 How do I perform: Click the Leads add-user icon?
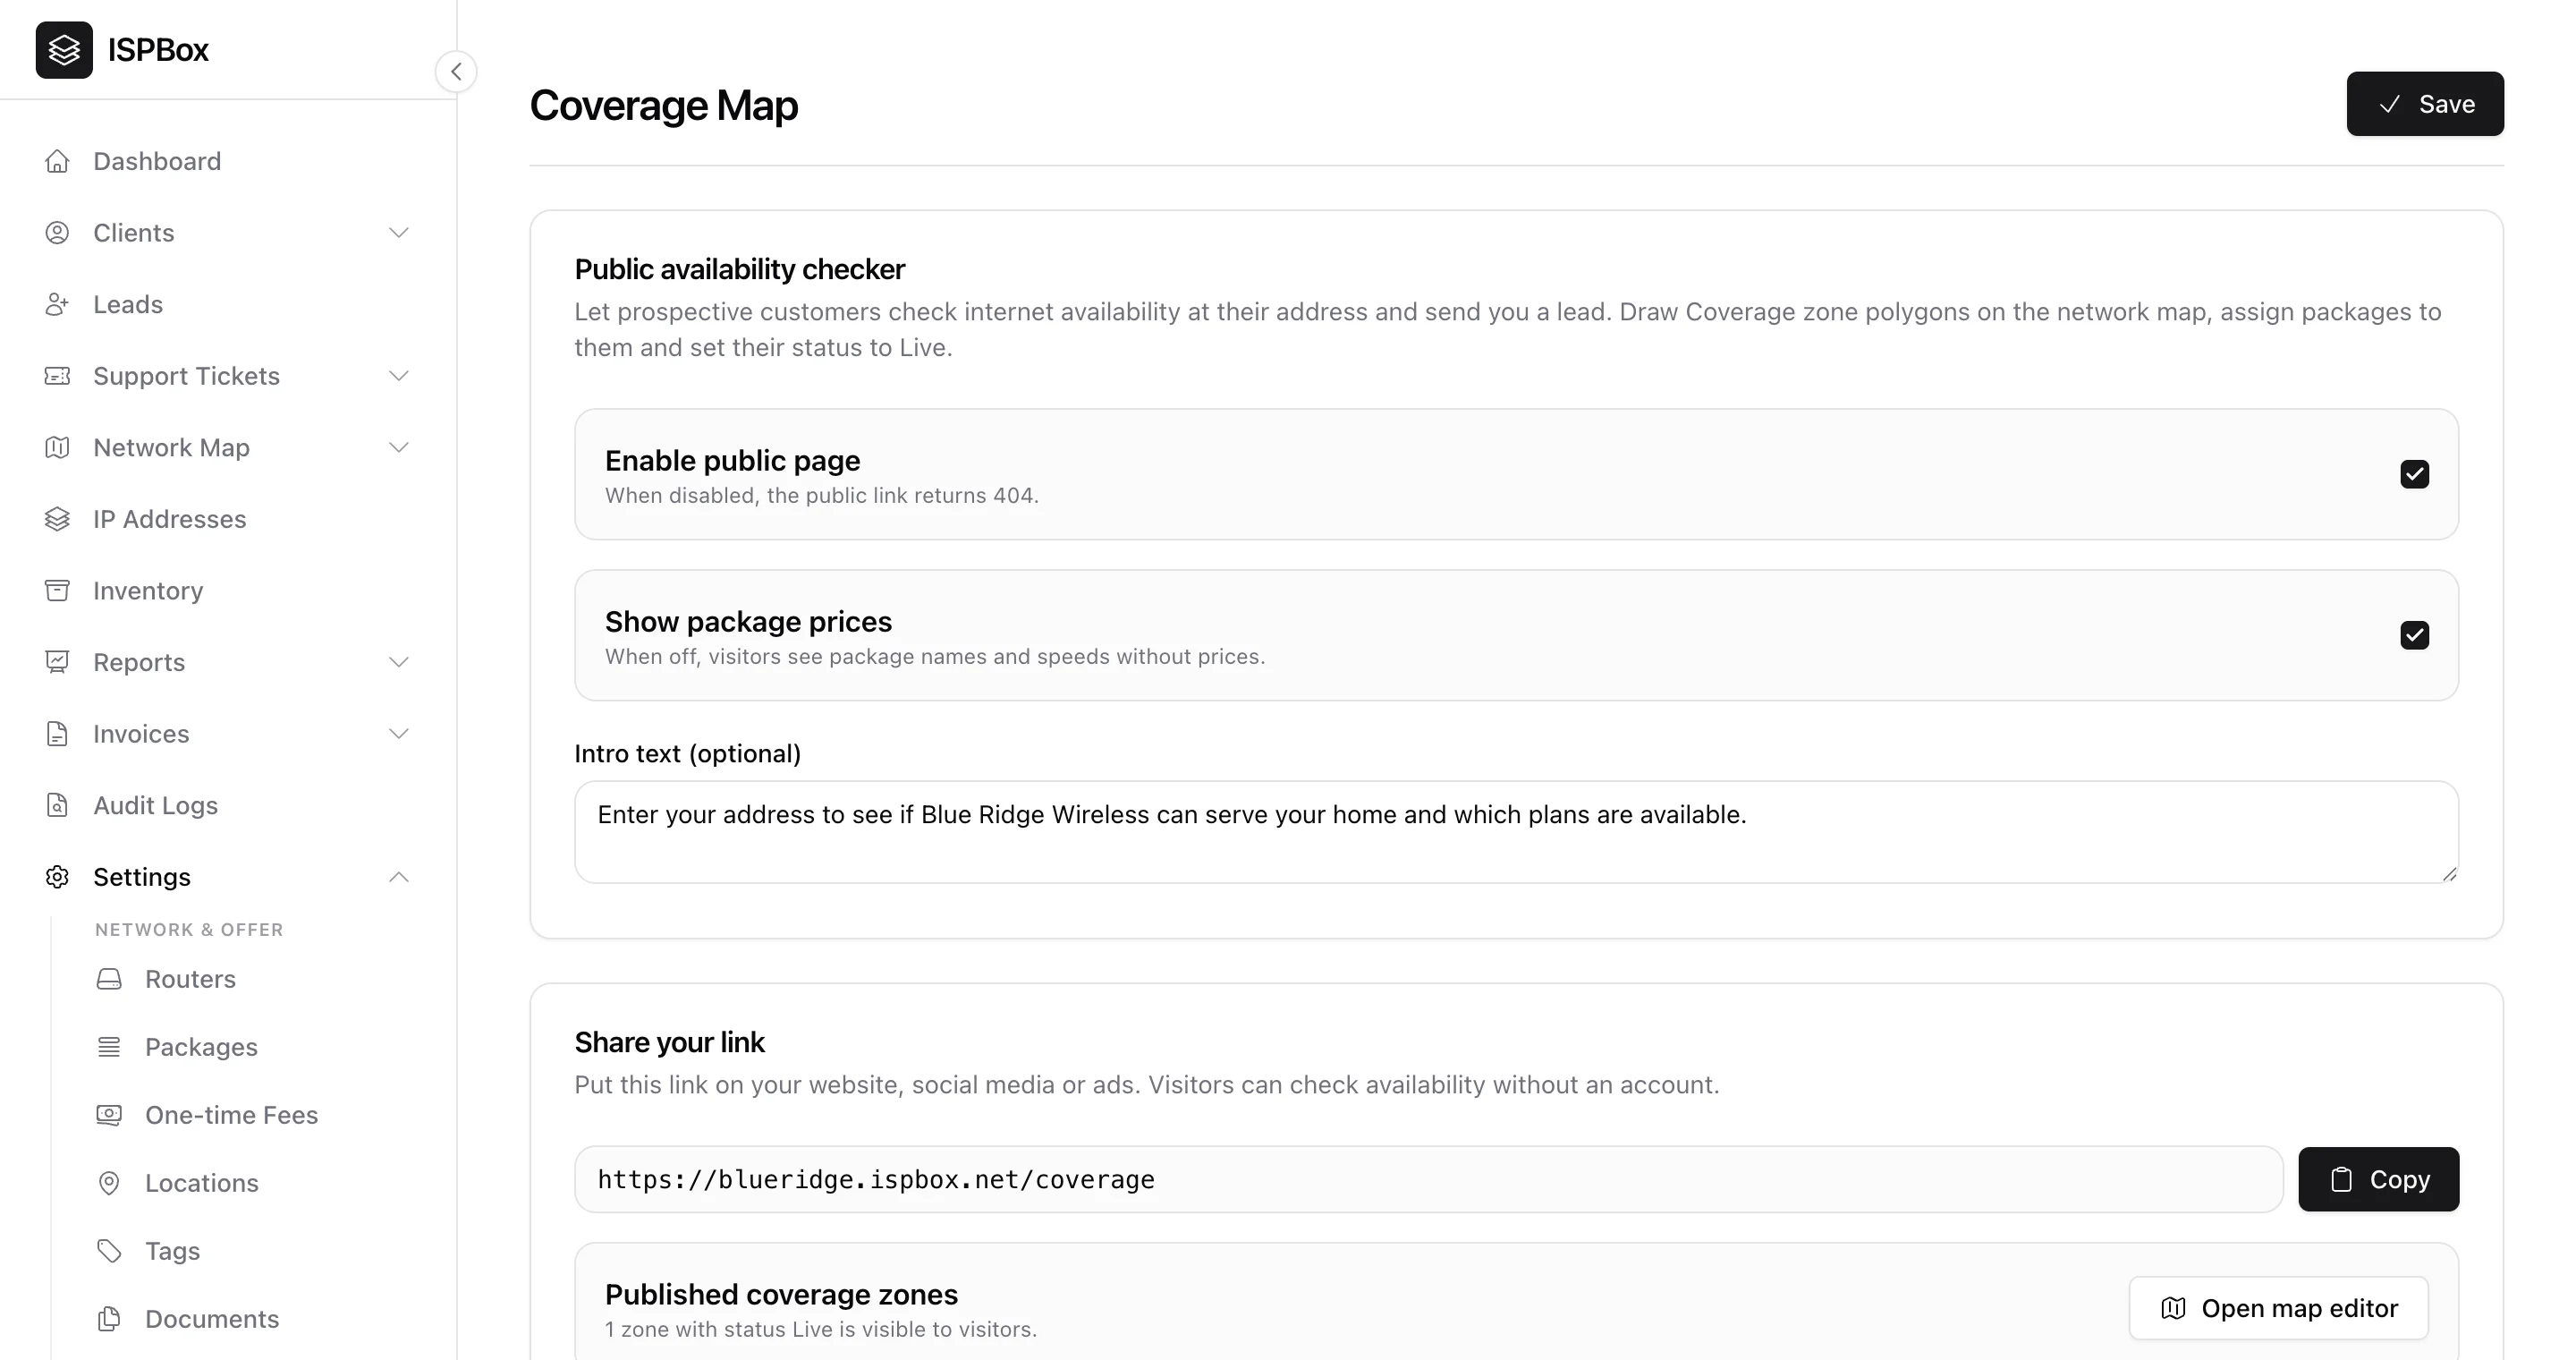coord(57,305)
